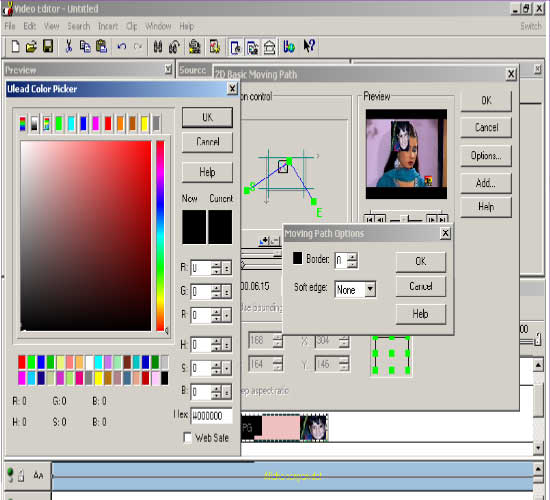Click the timeline scroll down arrow
This screenshot has height=500, width=550.
(538, 447)
